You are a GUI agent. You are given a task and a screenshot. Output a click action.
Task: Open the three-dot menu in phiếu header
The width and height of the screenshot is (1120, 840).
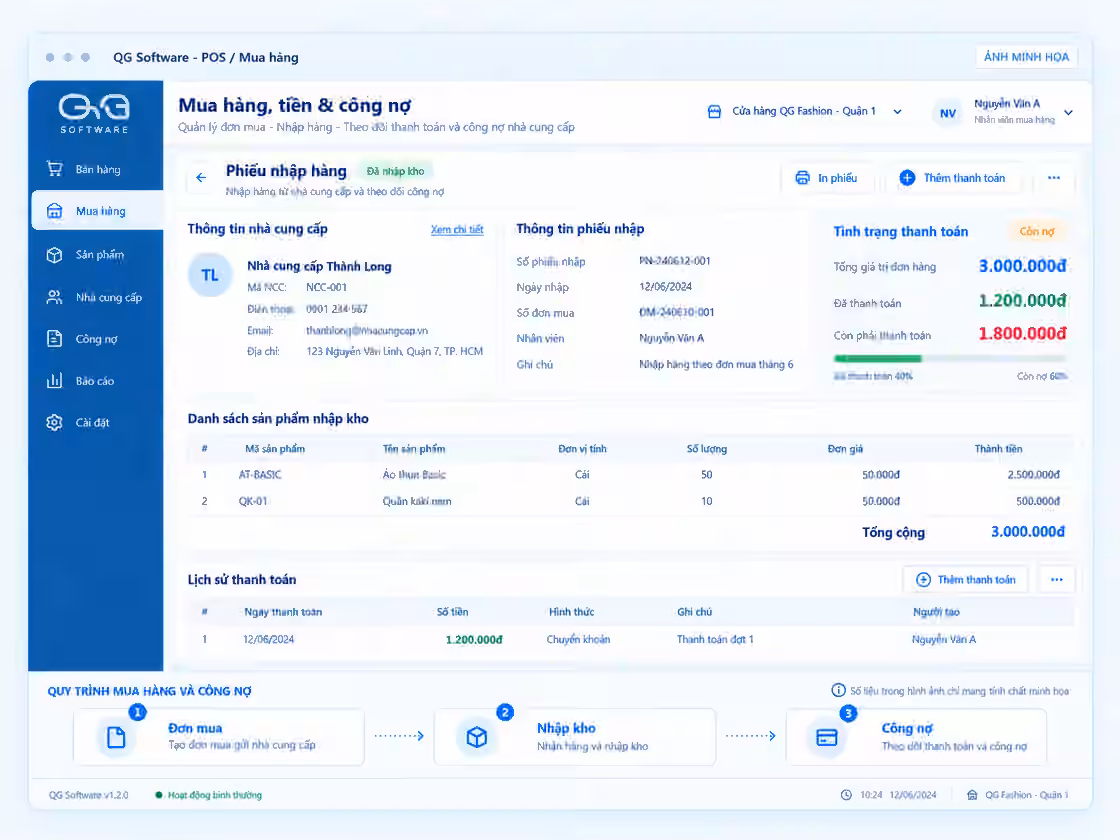click(1054, 178)
